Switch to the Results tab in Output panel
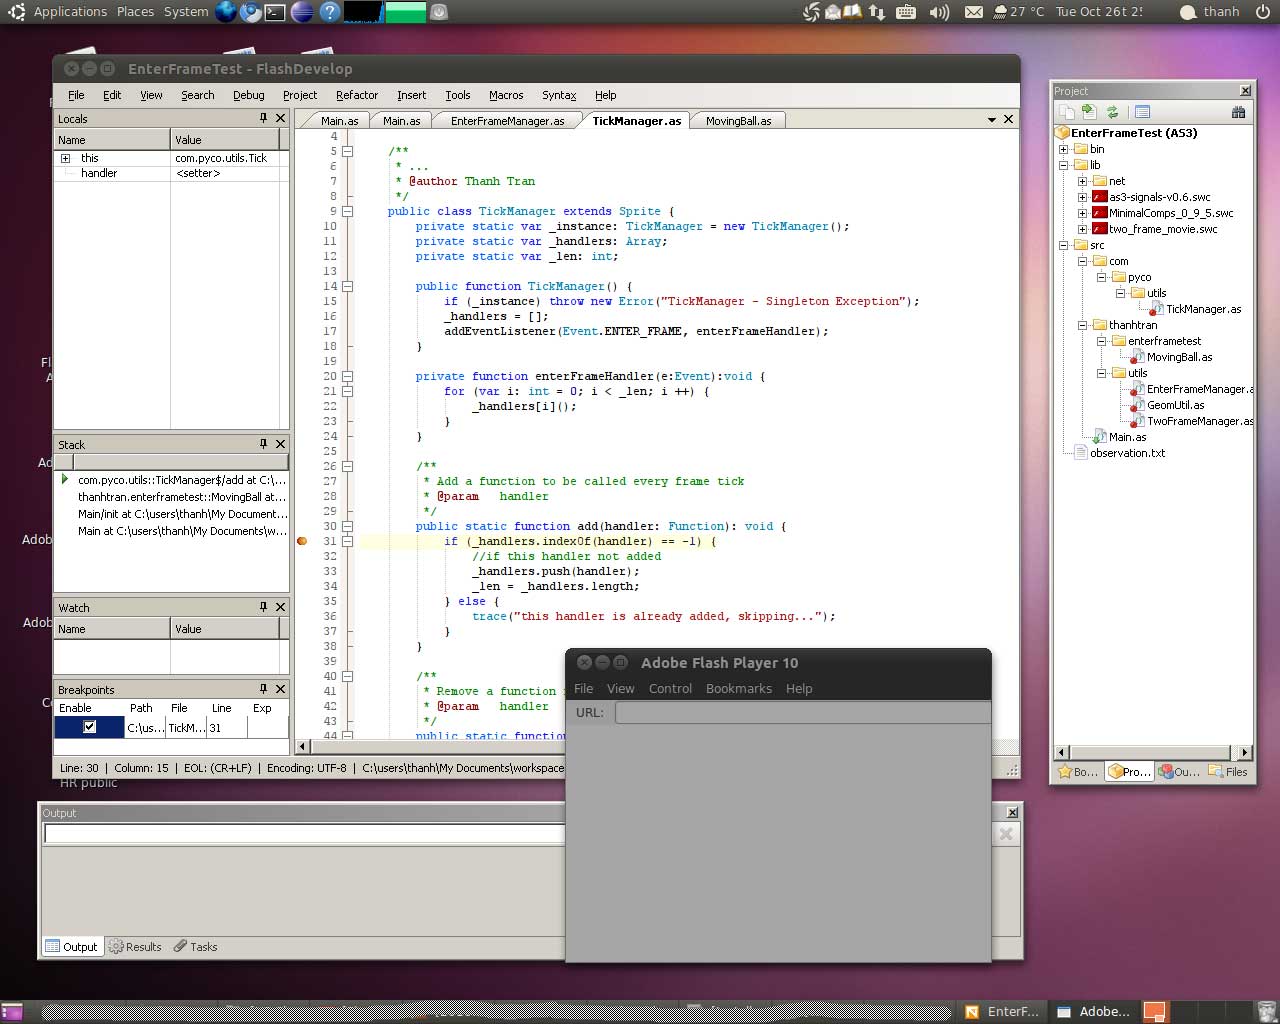Viewport: 1280px width, 1024px height. pyautogui.click(x=135, y=947)
